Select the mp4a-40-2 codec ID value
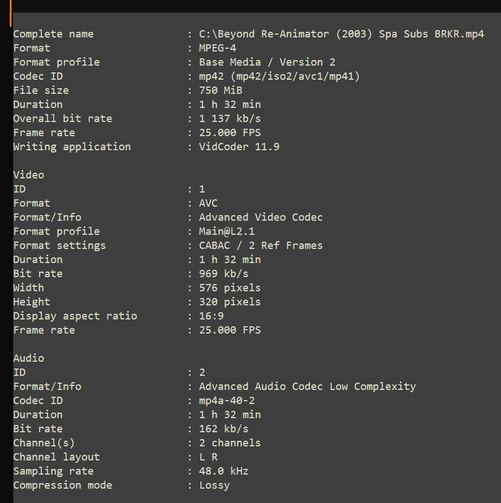The width and height of the screenshot is (501, 503). (x=227, y=401)
